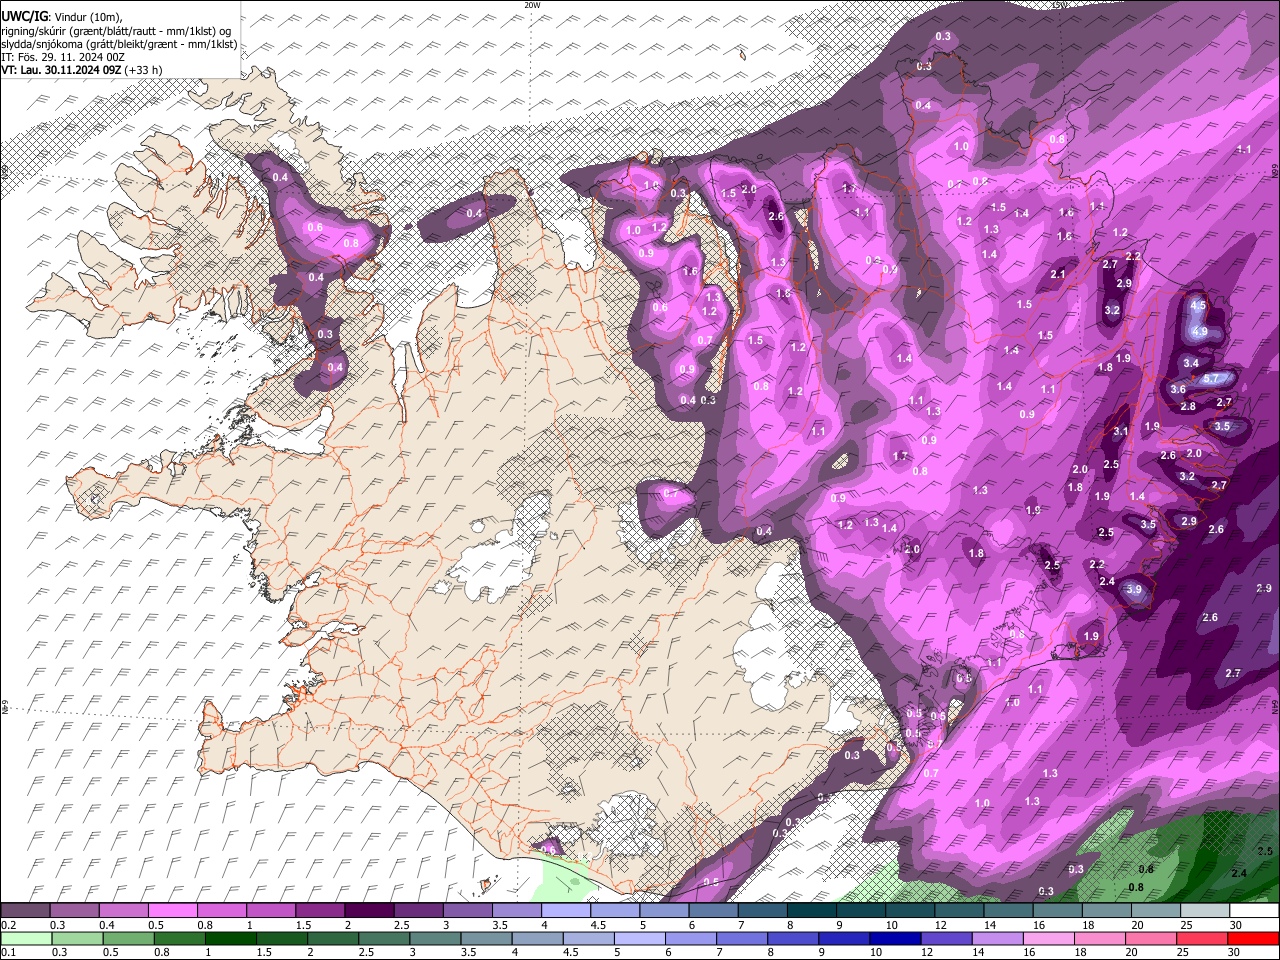This screenshot has height=960, width=1280.
Task: Click the 'UWC/IG: Vindur (10m)' title line
Action: pyautogui.click(x=62, y=16)
